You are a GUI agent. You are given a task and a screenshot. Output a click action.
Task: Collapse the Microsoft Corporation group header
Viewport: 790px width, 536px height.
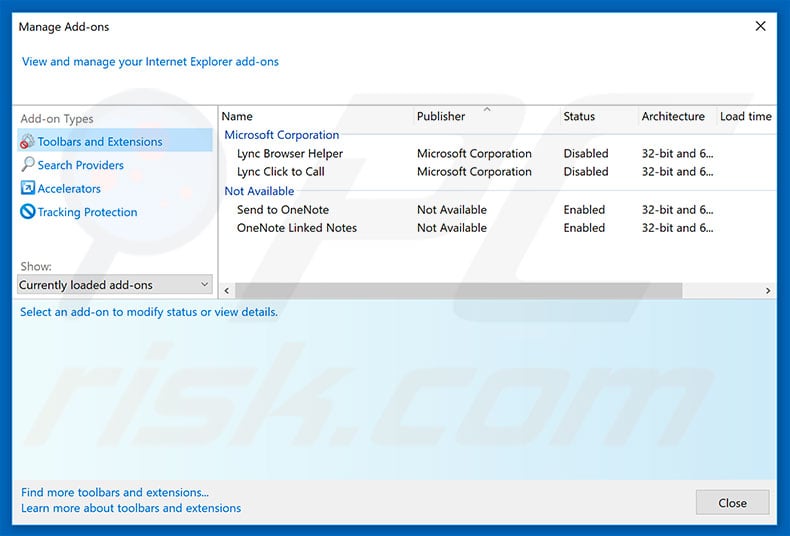282,135
